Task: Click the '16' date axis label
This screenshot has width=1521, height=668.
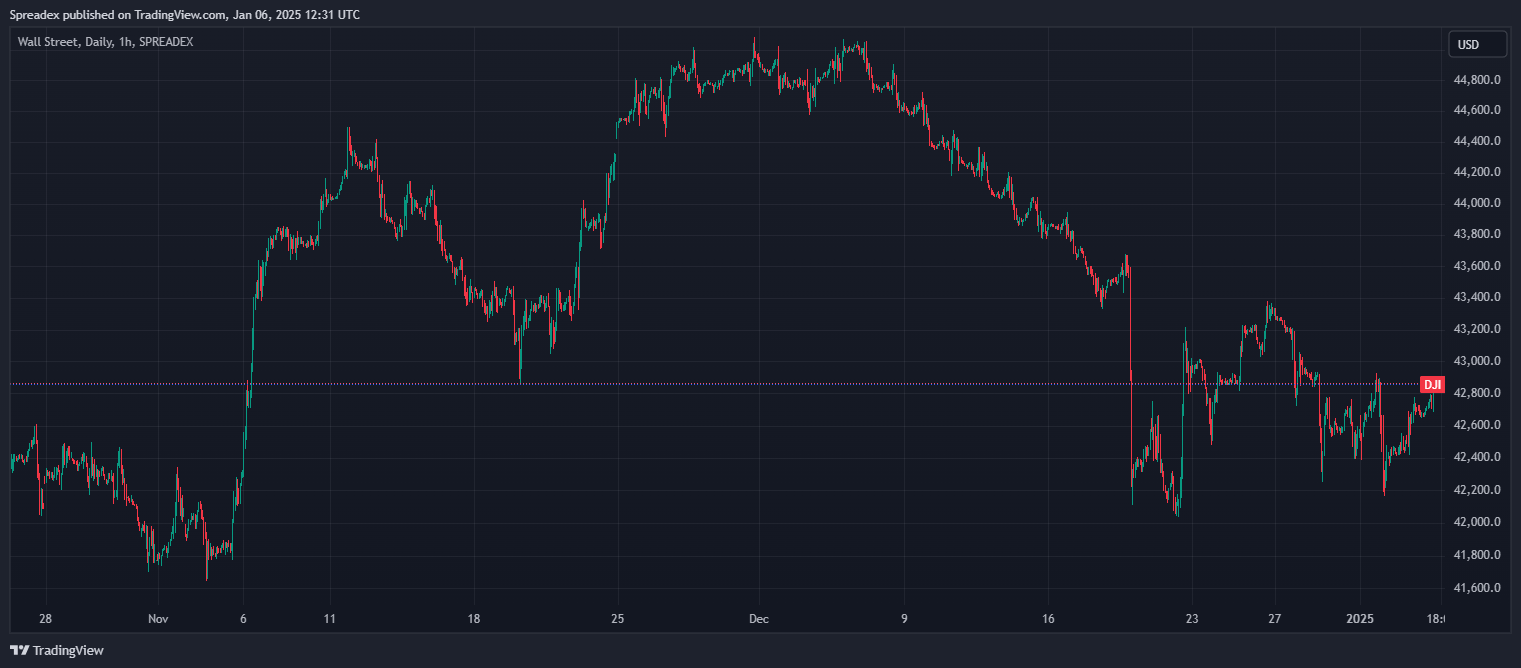Action: coord(1048,619)
